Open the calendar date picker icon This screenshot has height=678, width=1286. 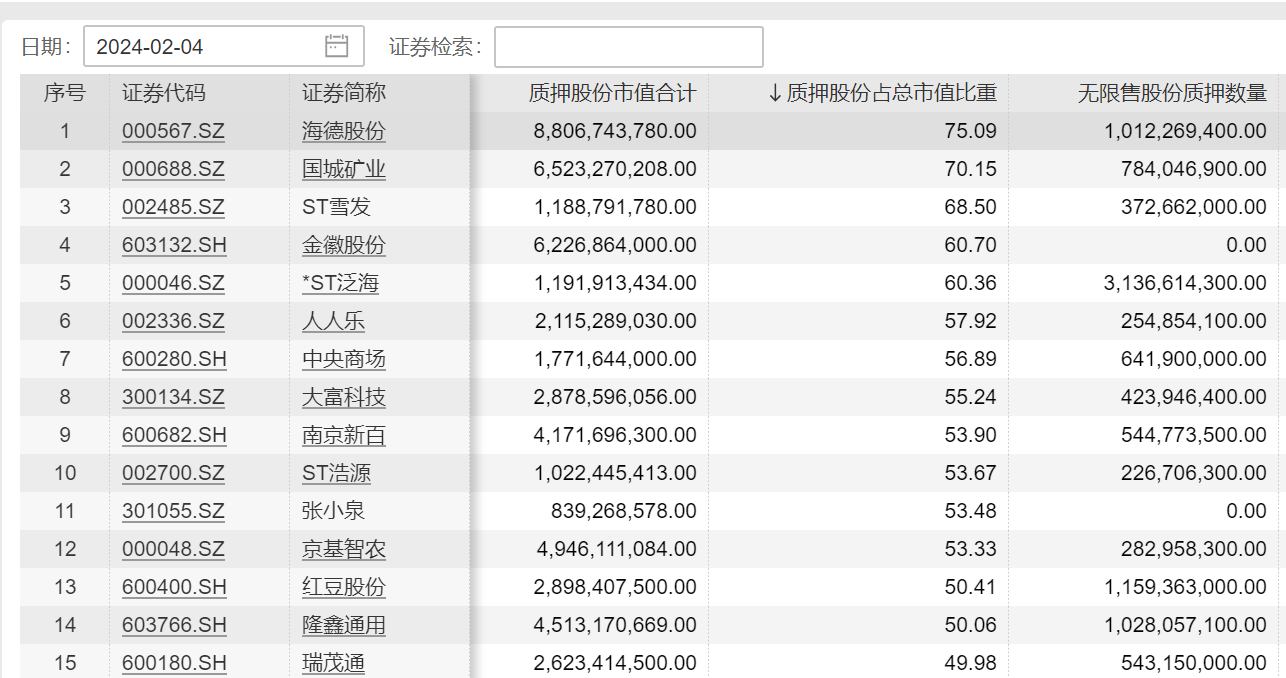336,45
